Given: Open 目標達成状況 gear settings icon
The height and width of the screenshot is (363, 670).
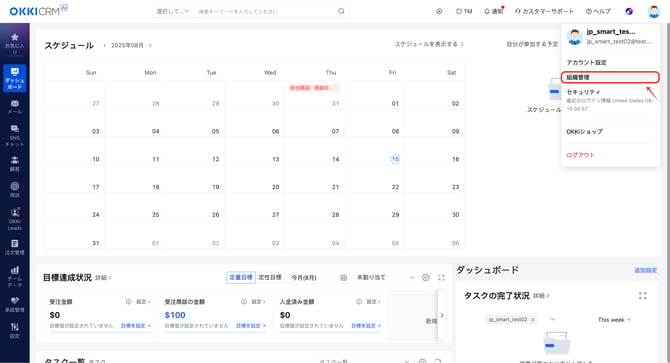Looking at the screenshot, I should [x=426, y=278].
